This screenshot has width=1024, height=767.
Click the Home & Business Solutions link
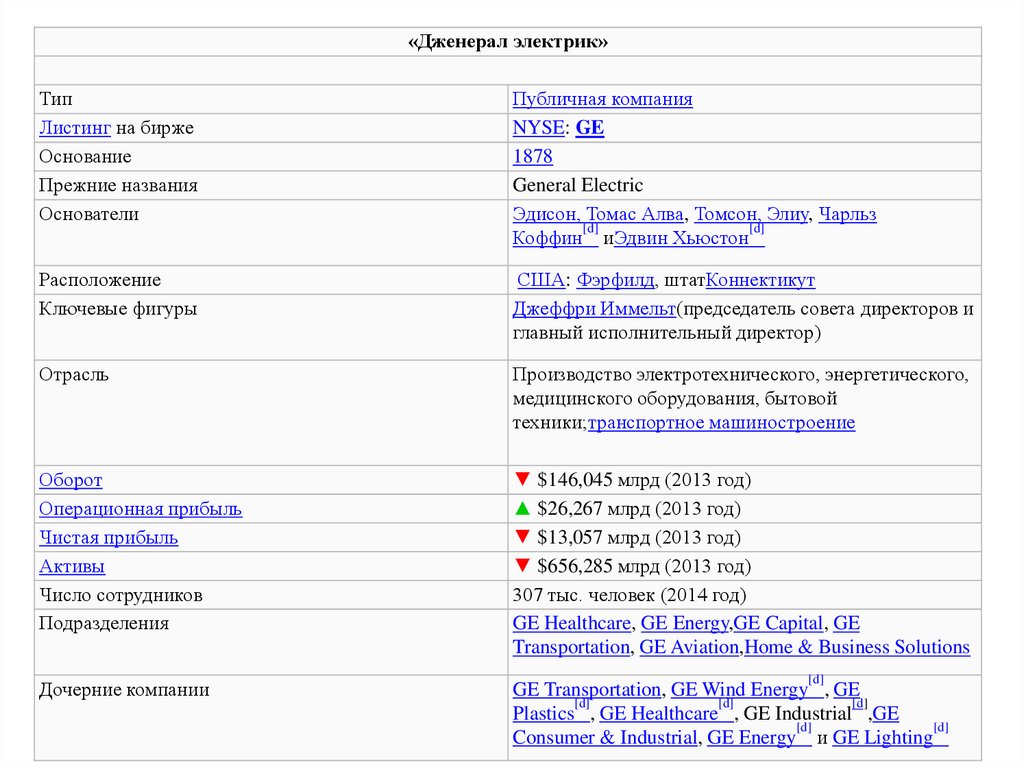pos(857,647)
